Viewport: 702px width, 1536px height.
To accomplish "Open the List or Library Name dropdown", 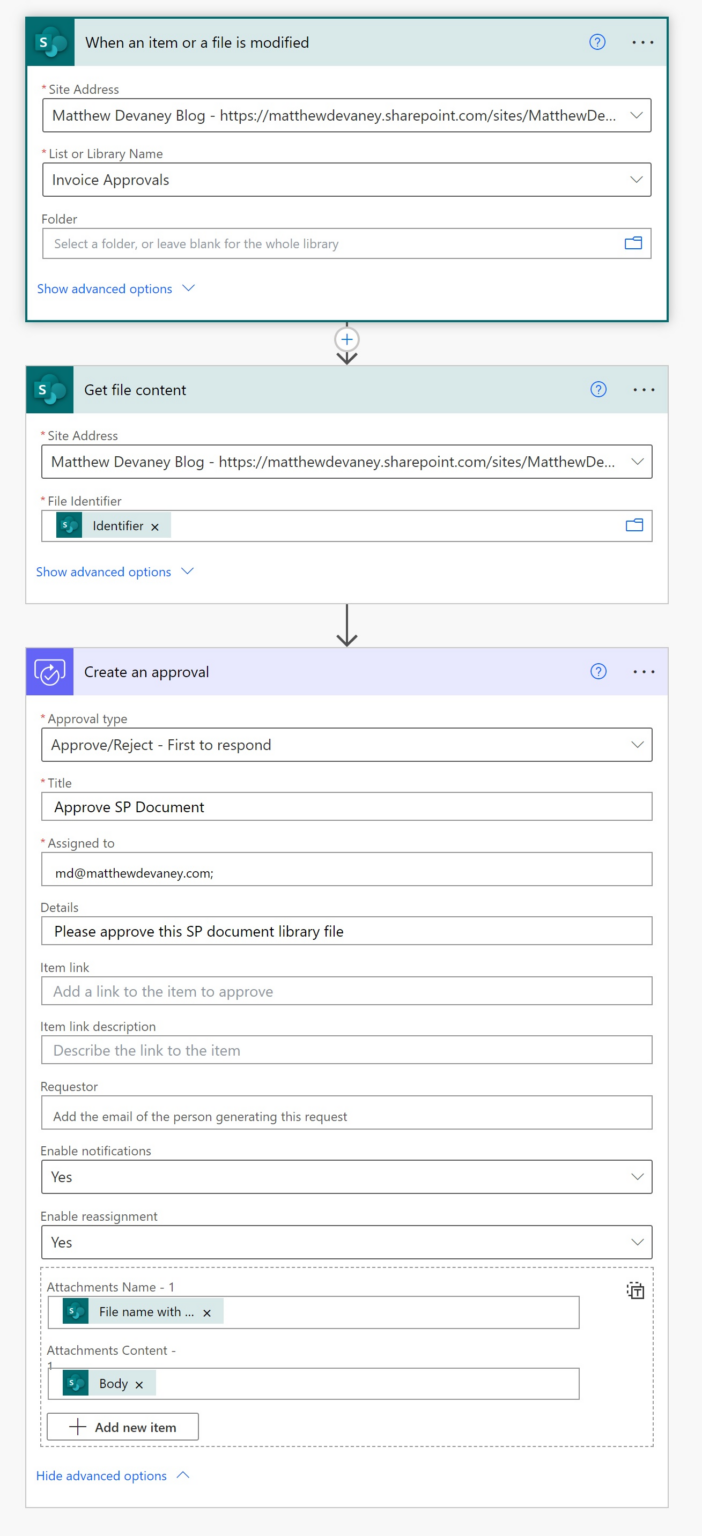I will pyautogui.click(x=637, y=179).
